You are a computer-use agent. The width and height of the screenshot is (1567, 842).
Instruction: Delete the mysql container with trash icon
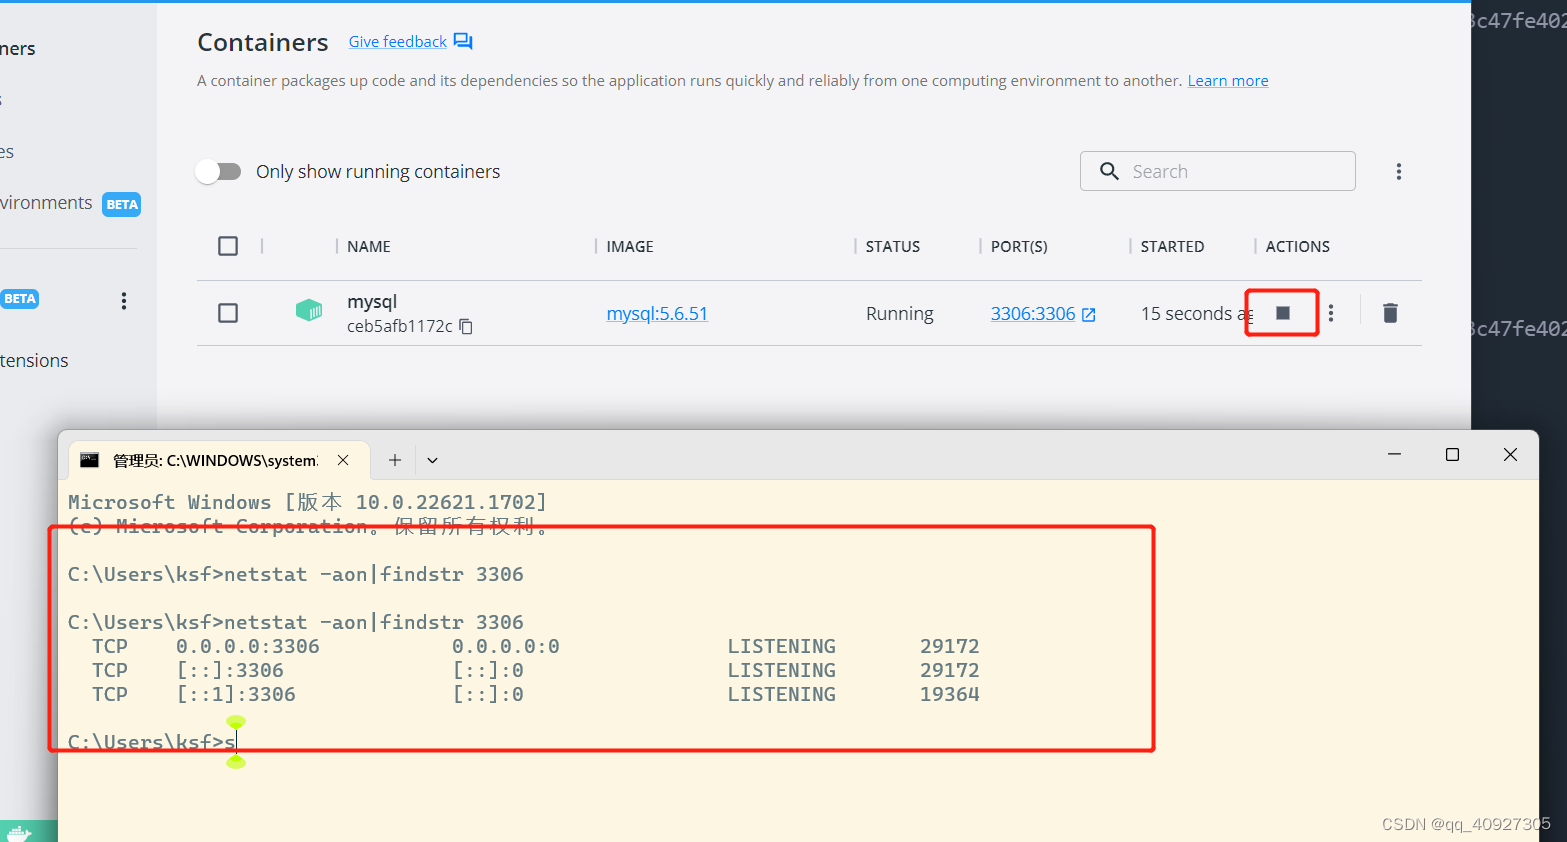1390,313
